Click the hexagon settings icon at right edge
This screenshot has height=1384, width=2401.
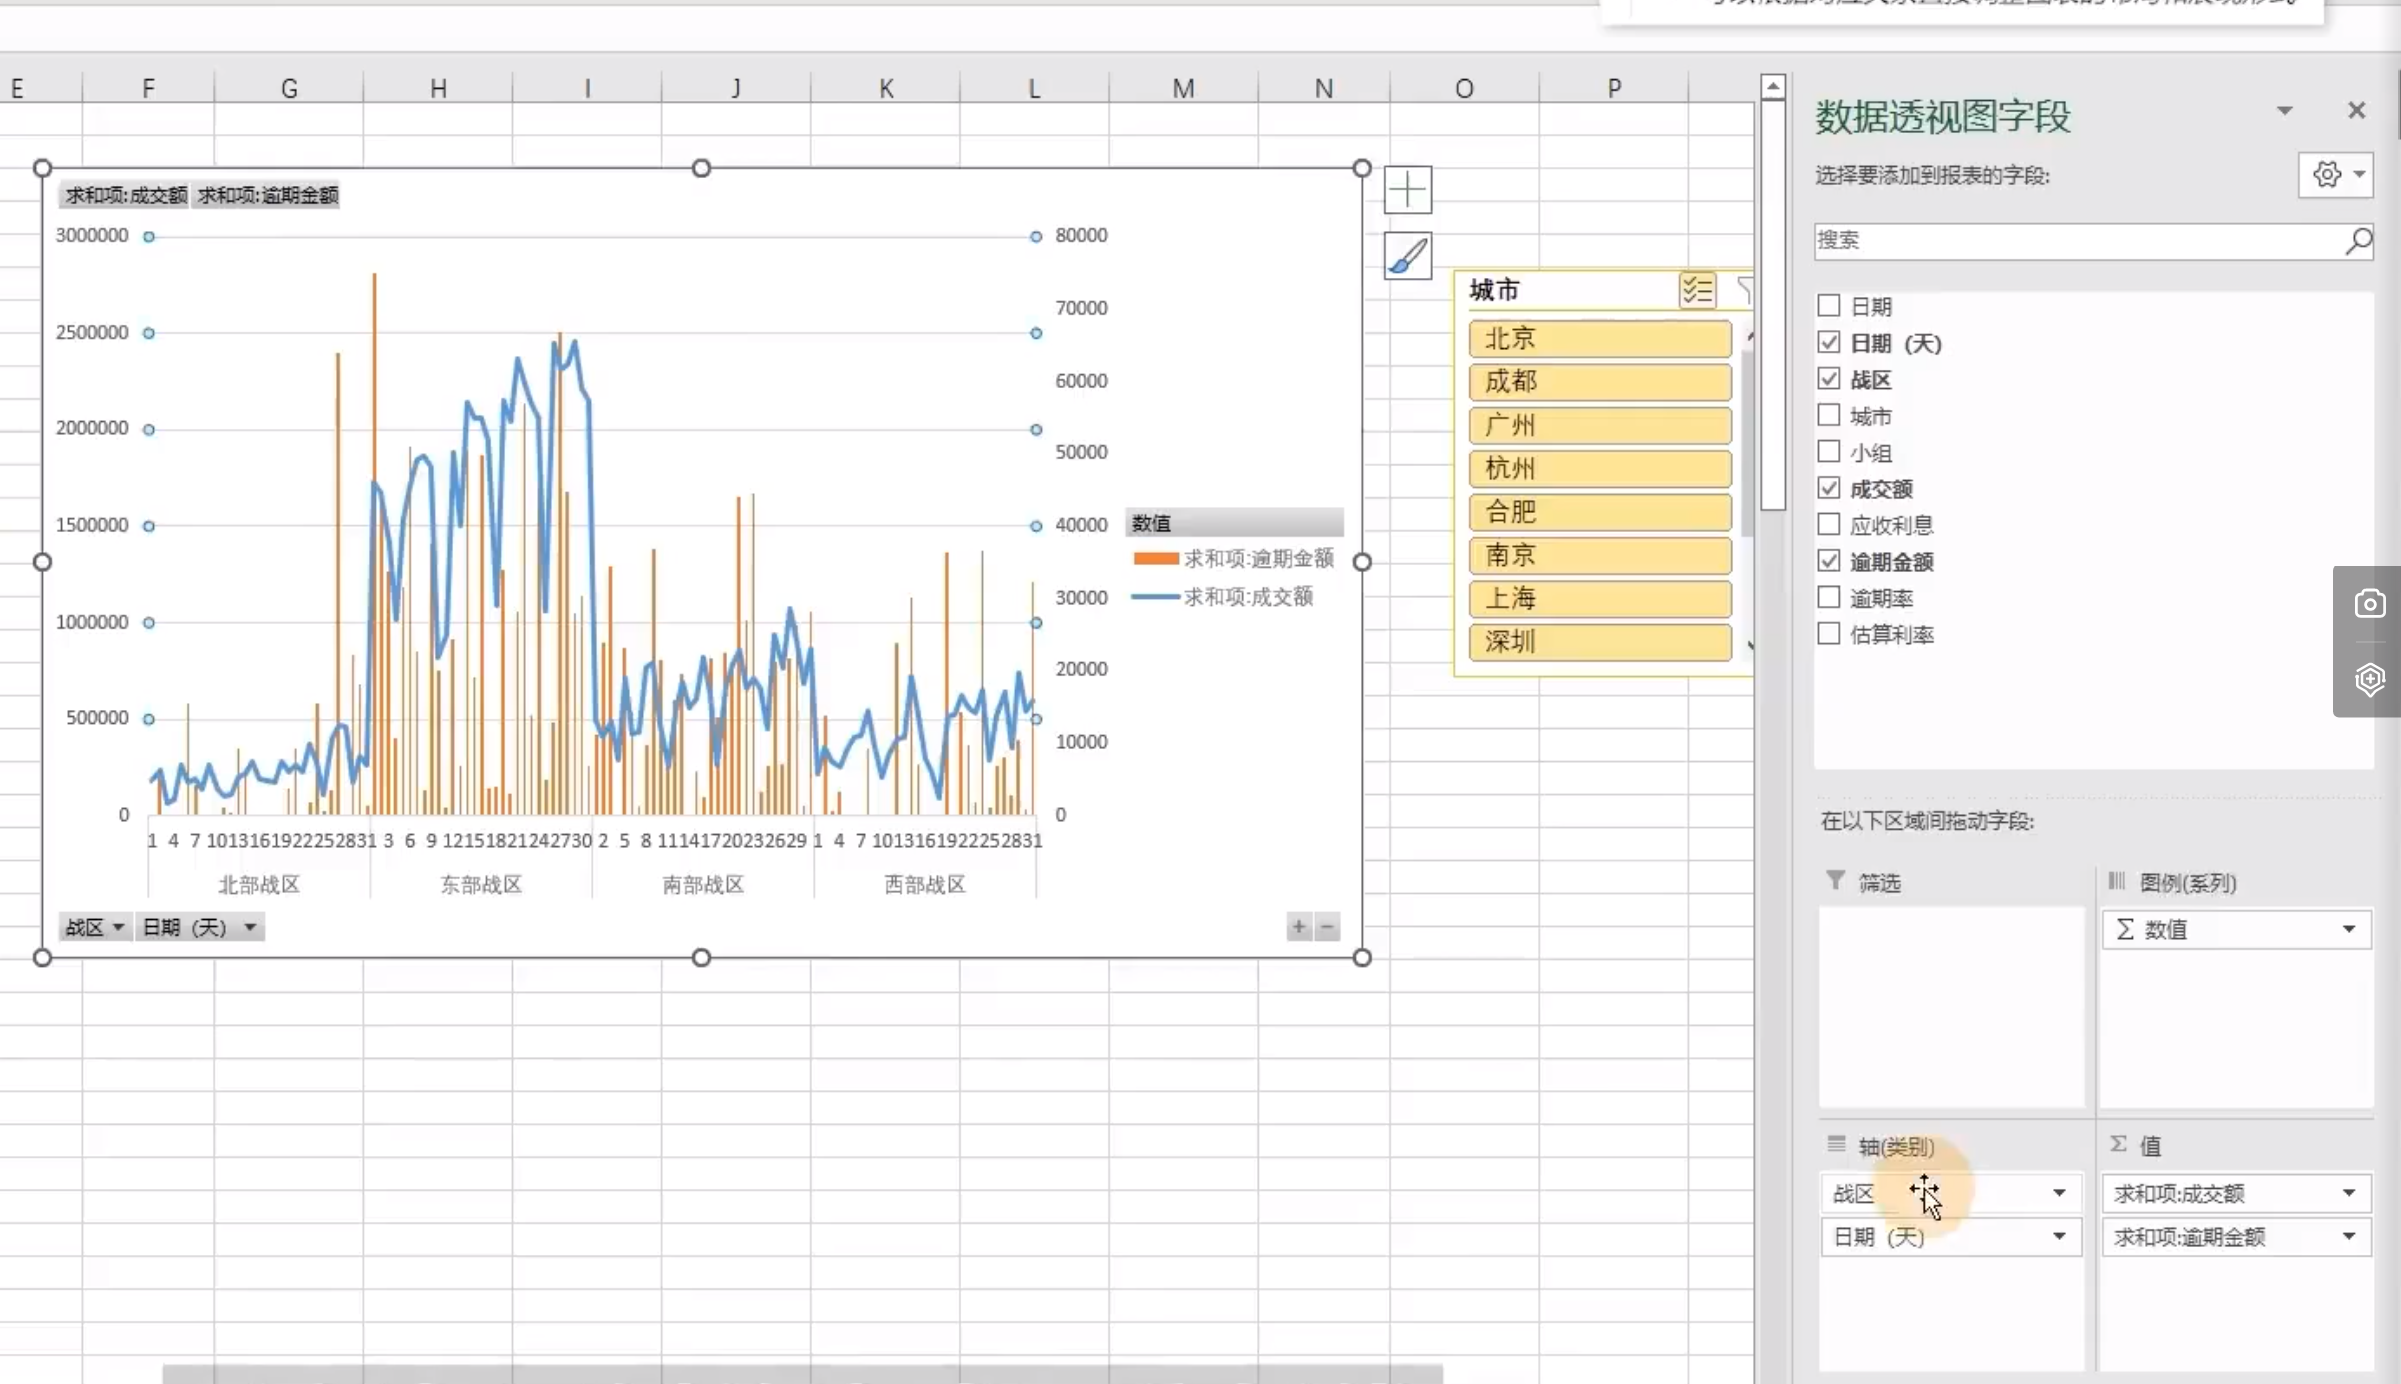pos(2369,680)
